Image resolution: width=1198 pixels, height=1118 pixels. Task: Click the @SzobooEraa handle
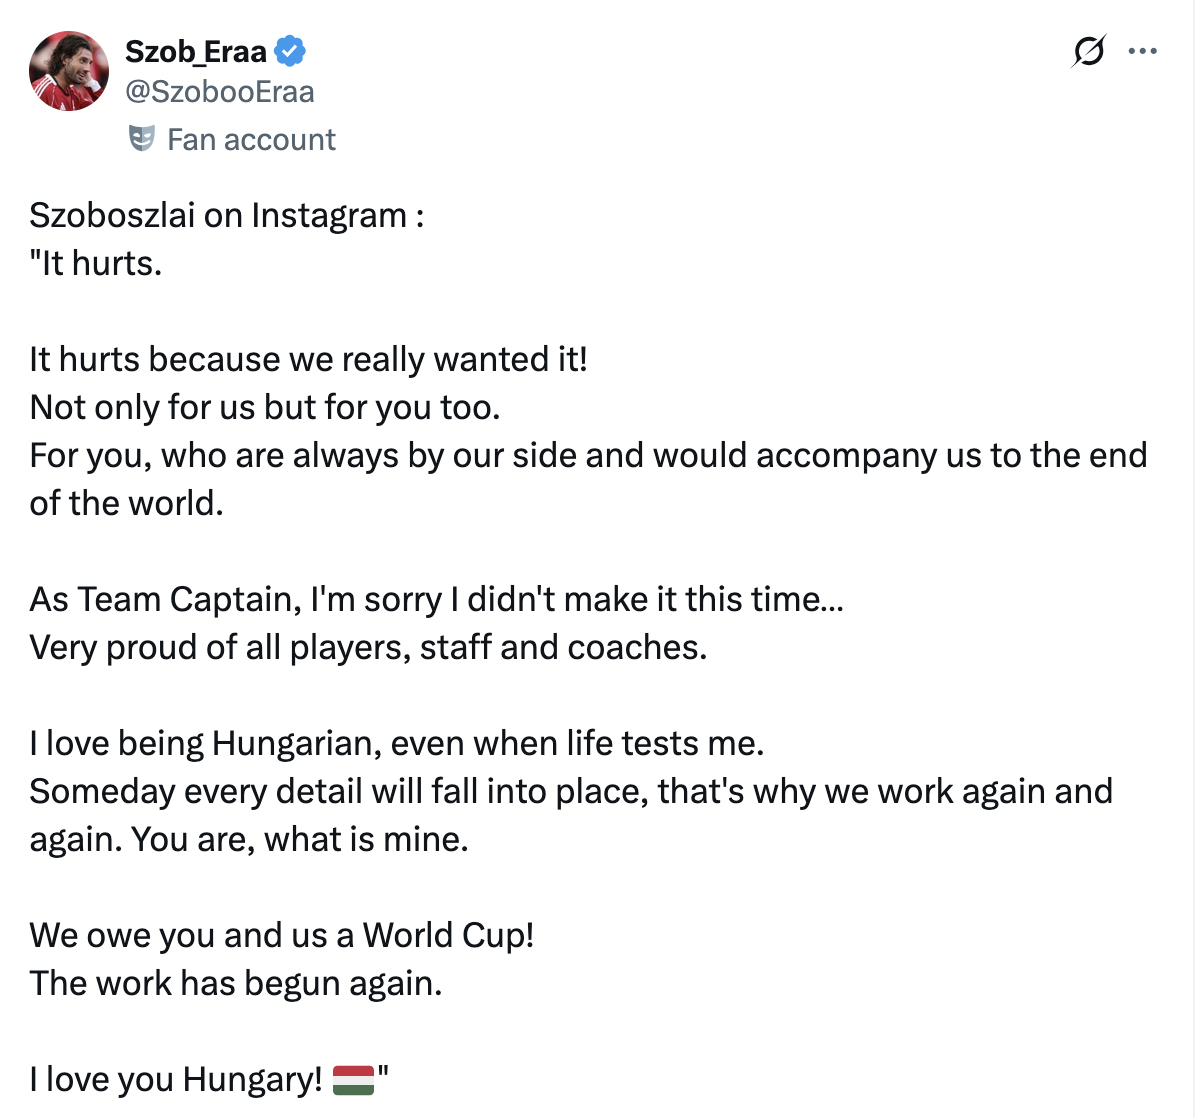[x=220, y=92]
